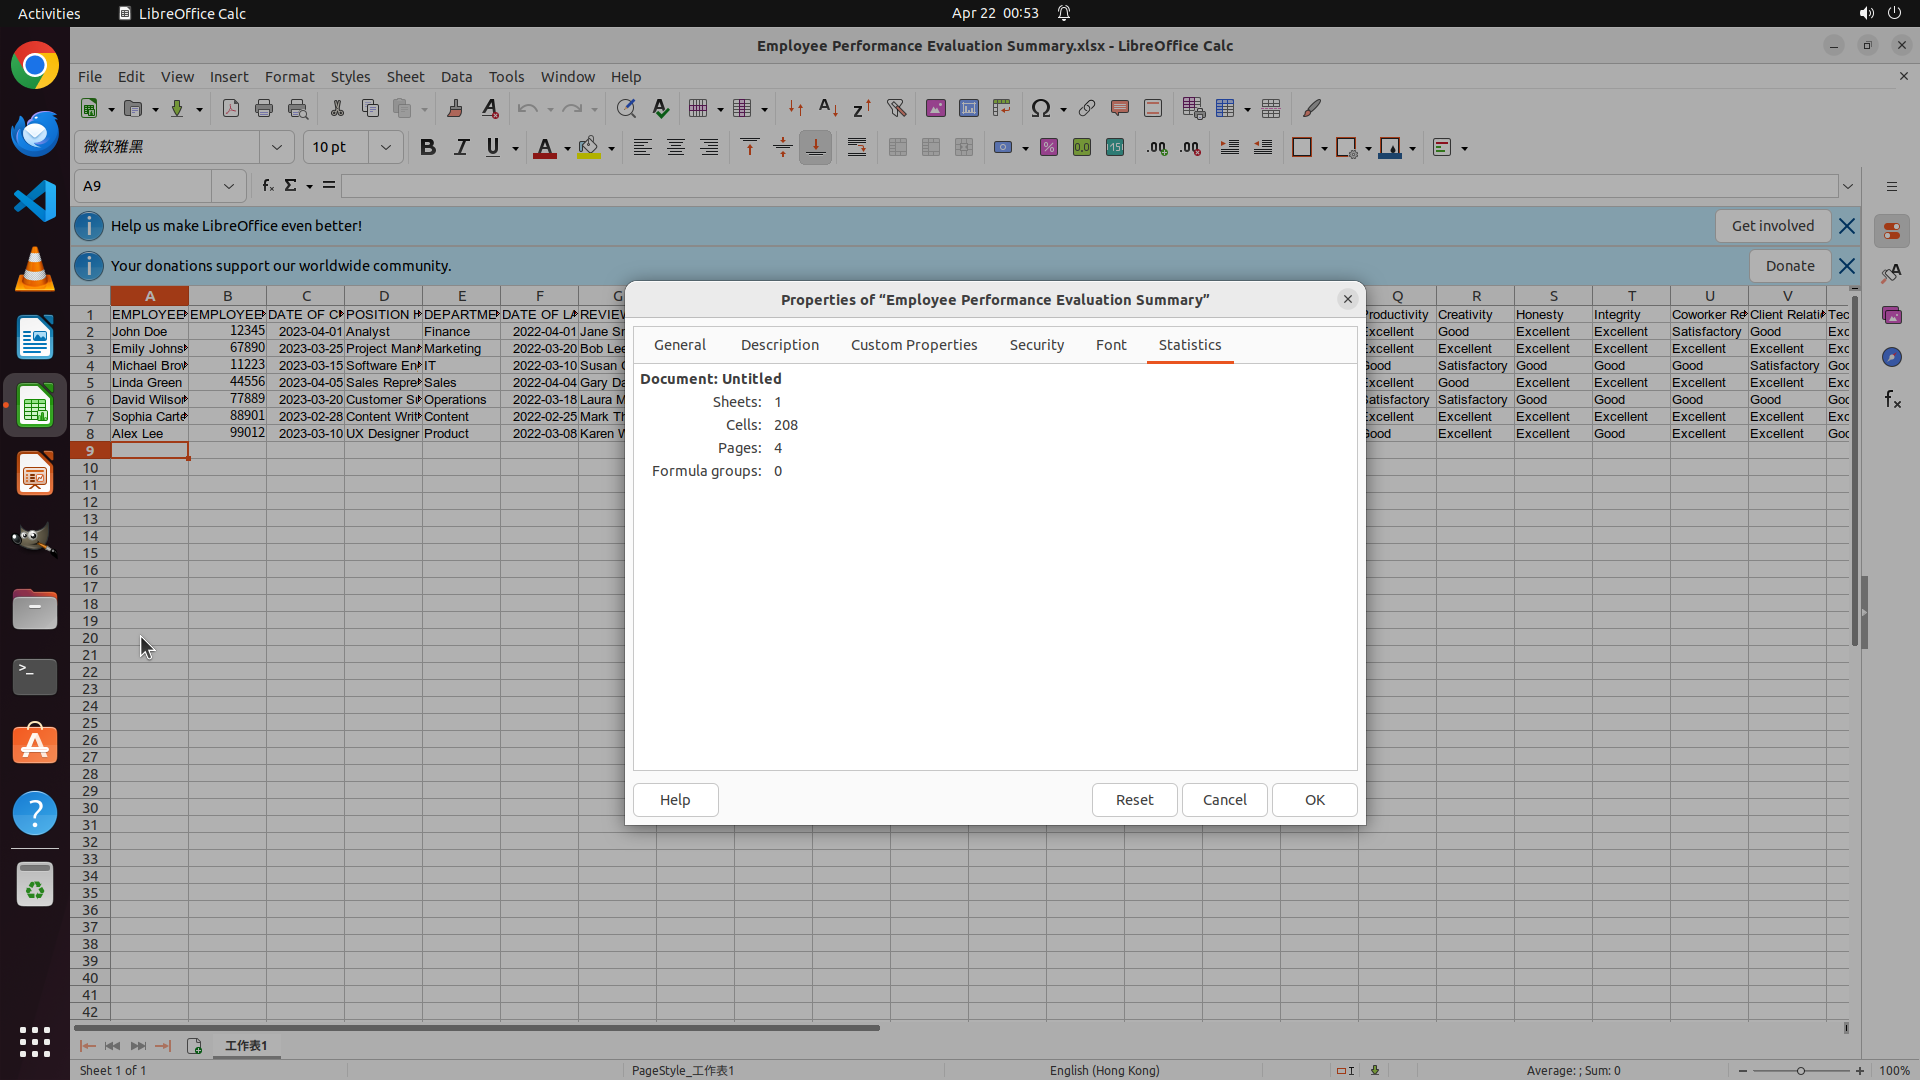Click the OK button in the dialog

(x=1314, y=799)
